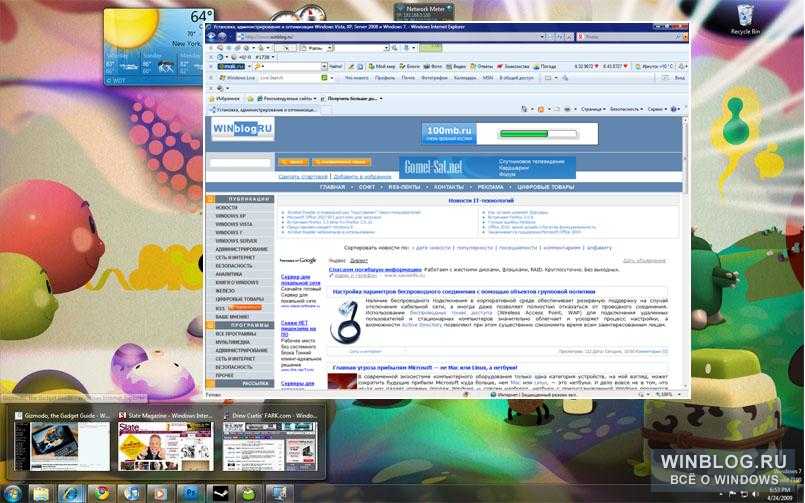Open Recycle Bin on the desktop

tap(745, 20)
